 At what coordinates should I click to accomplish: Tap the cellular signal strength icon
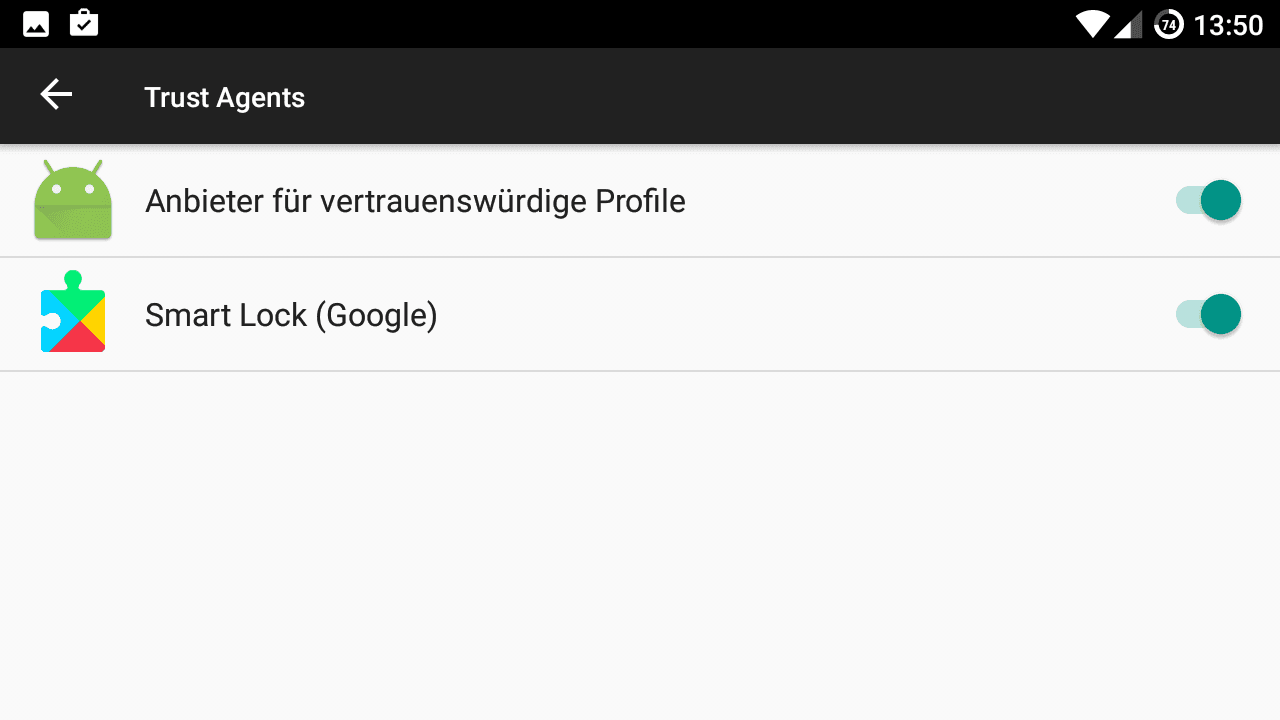(x=1128, y=24)
